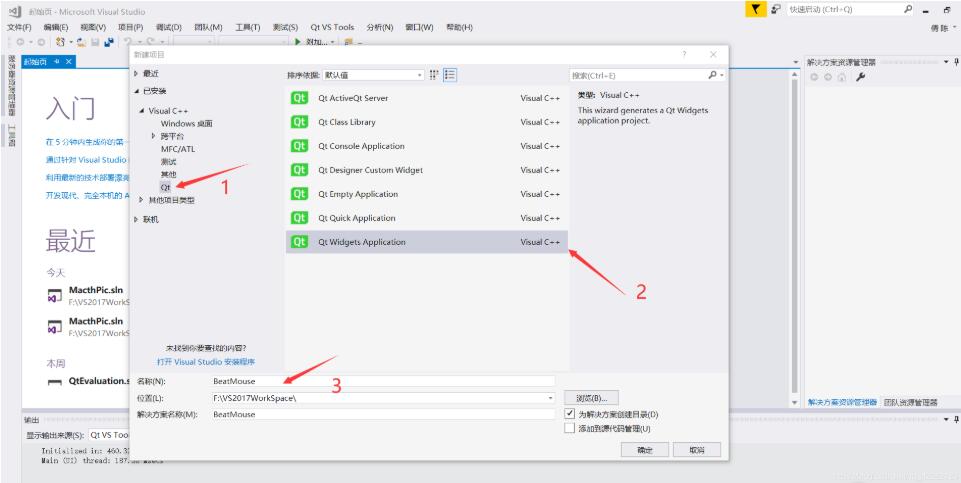The width and height of the screenshot is (961, 483).
Task: Expand the Online node in the tree
Action: (x=136, y=219)
